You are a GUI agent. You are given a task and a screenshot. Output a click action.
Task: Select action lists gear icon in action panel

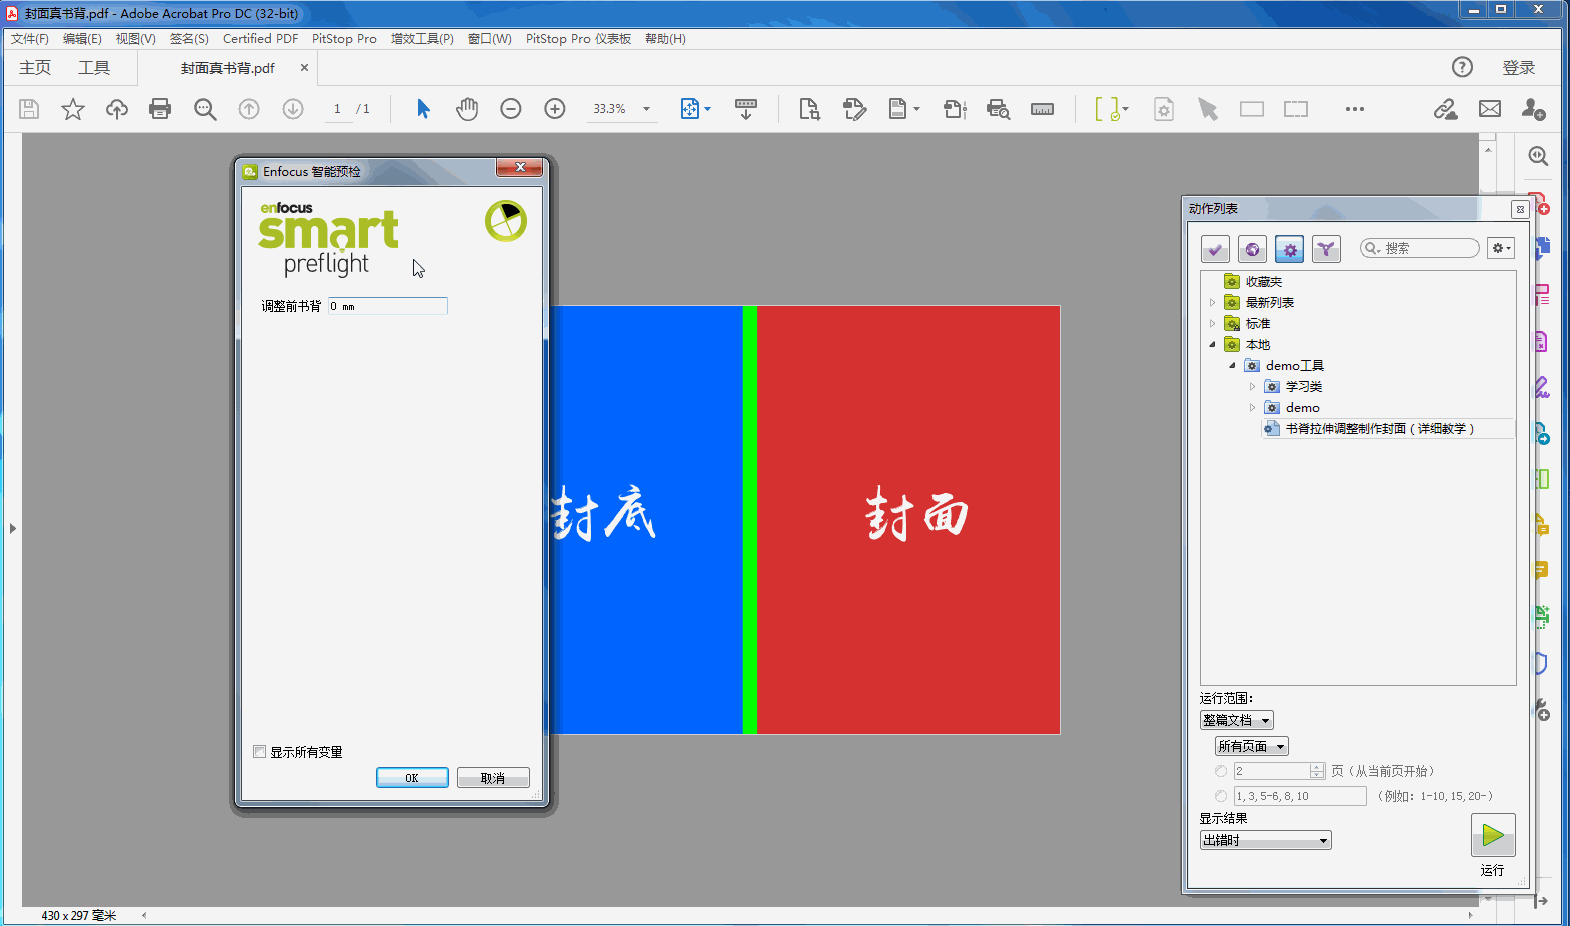(1289, 249)
